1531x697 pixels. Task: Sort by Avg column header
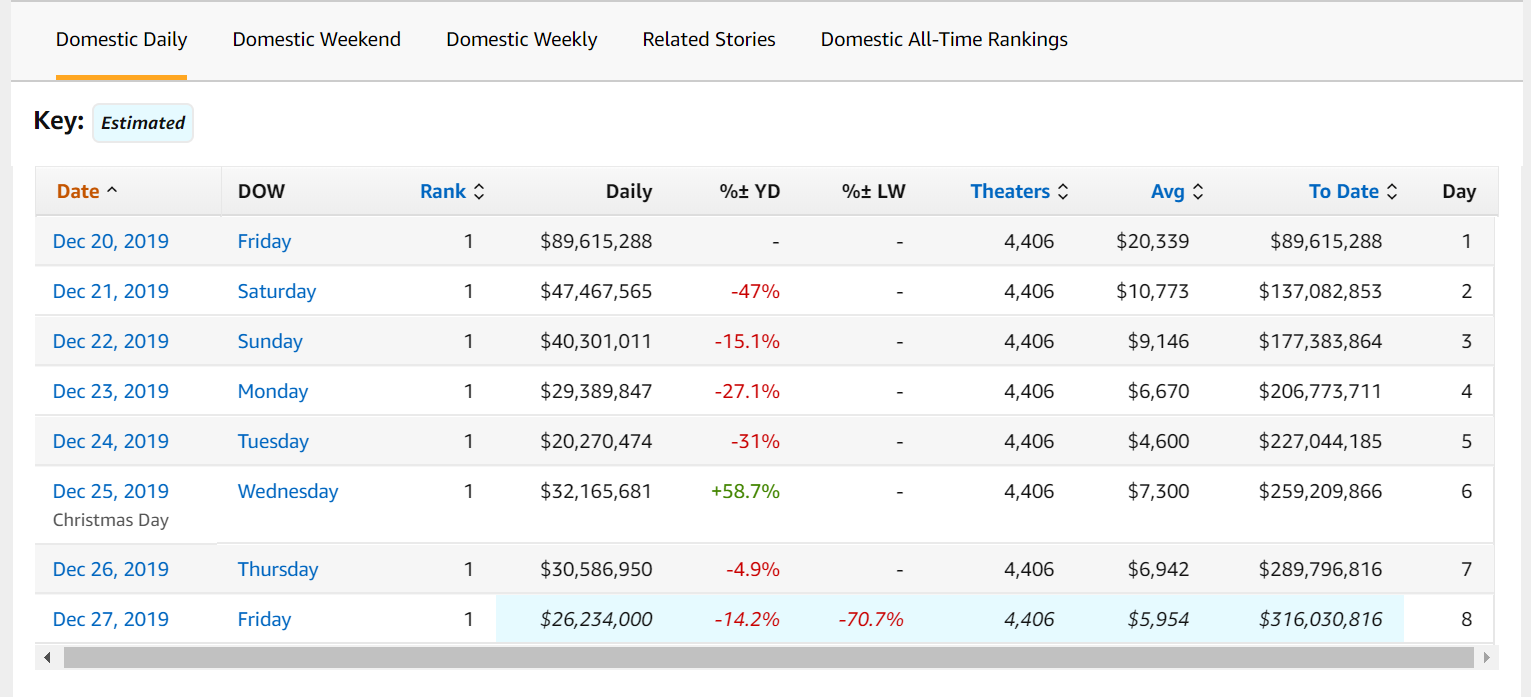1168,191
